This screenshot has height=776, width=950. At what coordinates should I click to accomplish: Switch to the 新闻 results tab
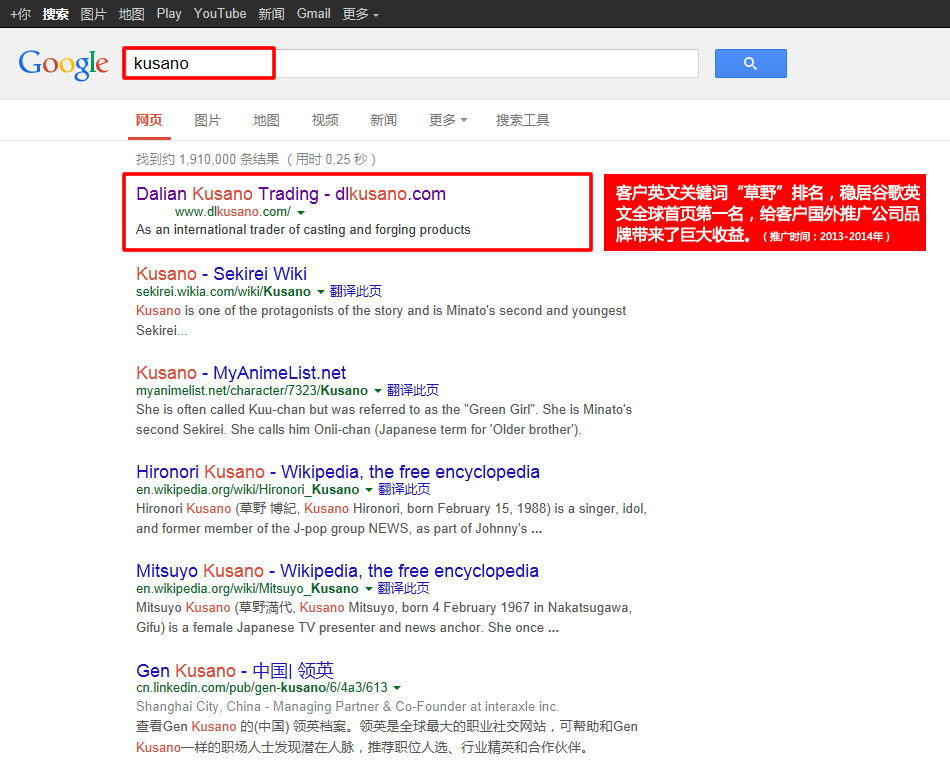[384, 120]
